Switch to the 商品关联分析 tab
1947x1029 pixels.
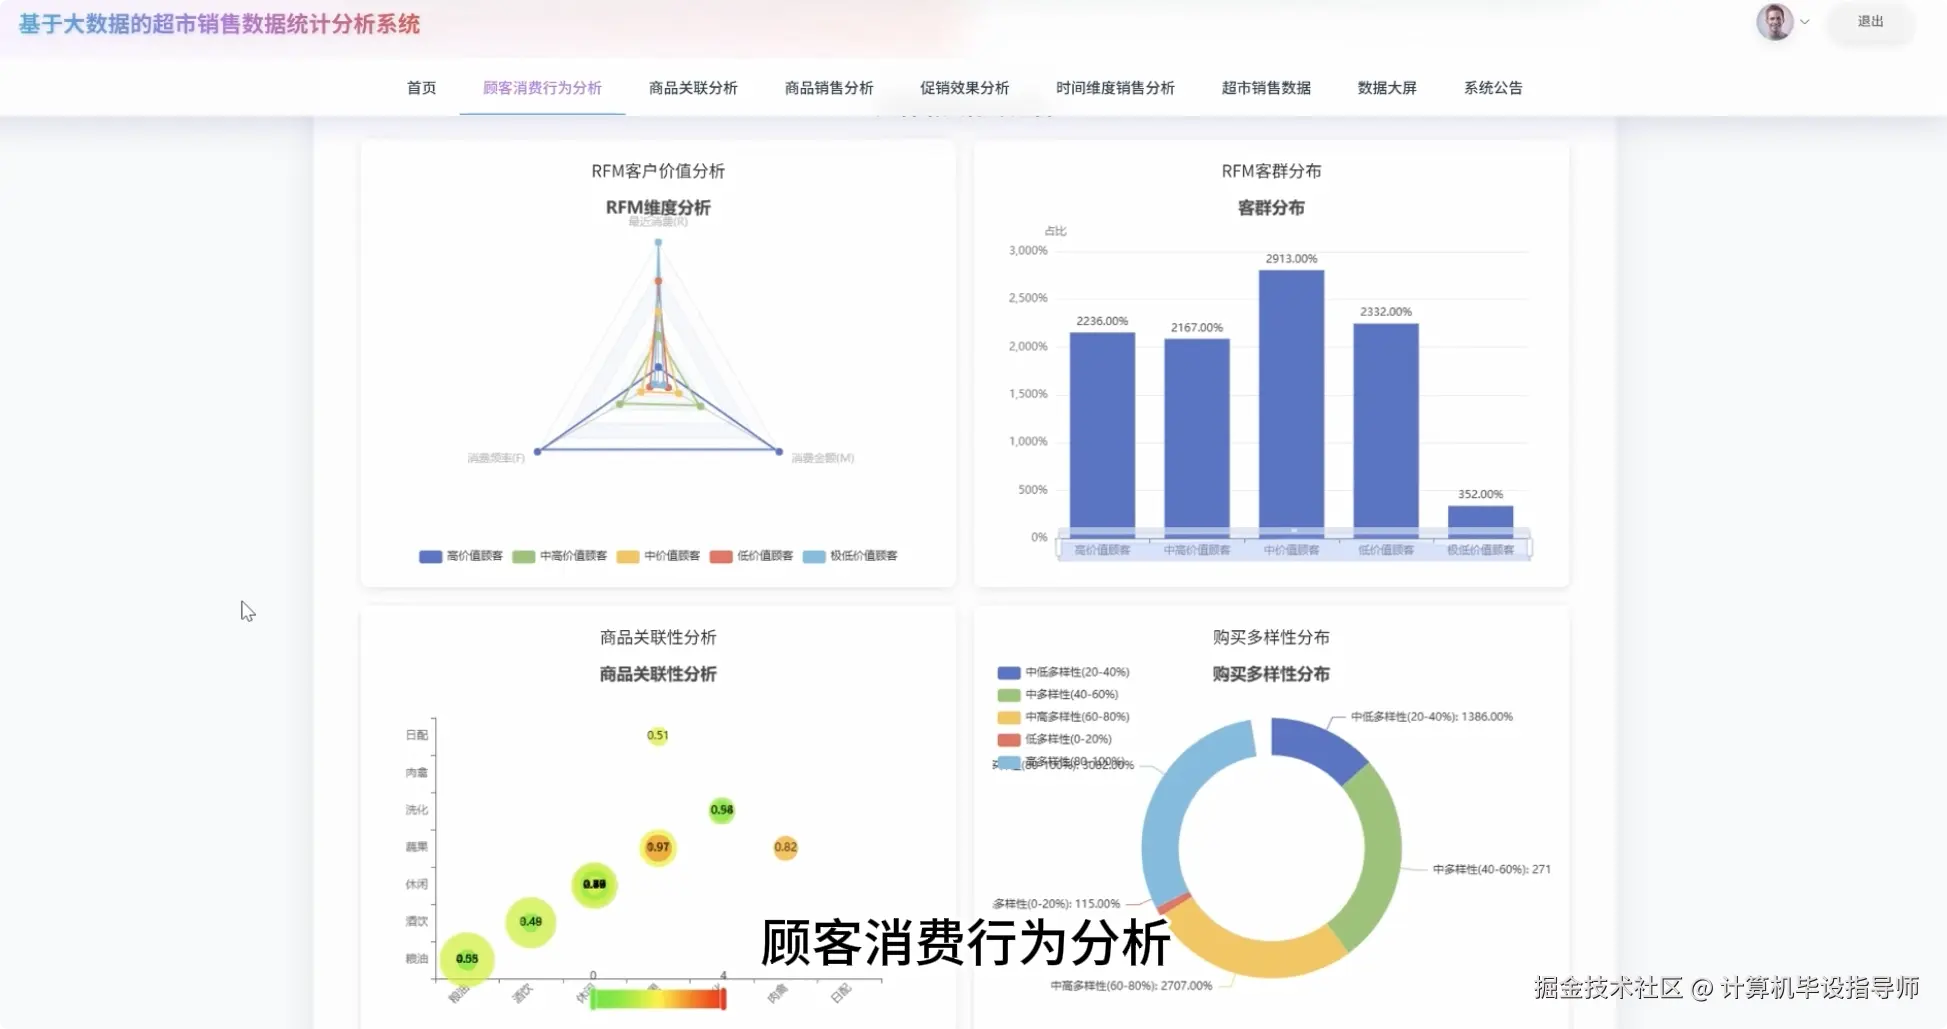[692, 88]
